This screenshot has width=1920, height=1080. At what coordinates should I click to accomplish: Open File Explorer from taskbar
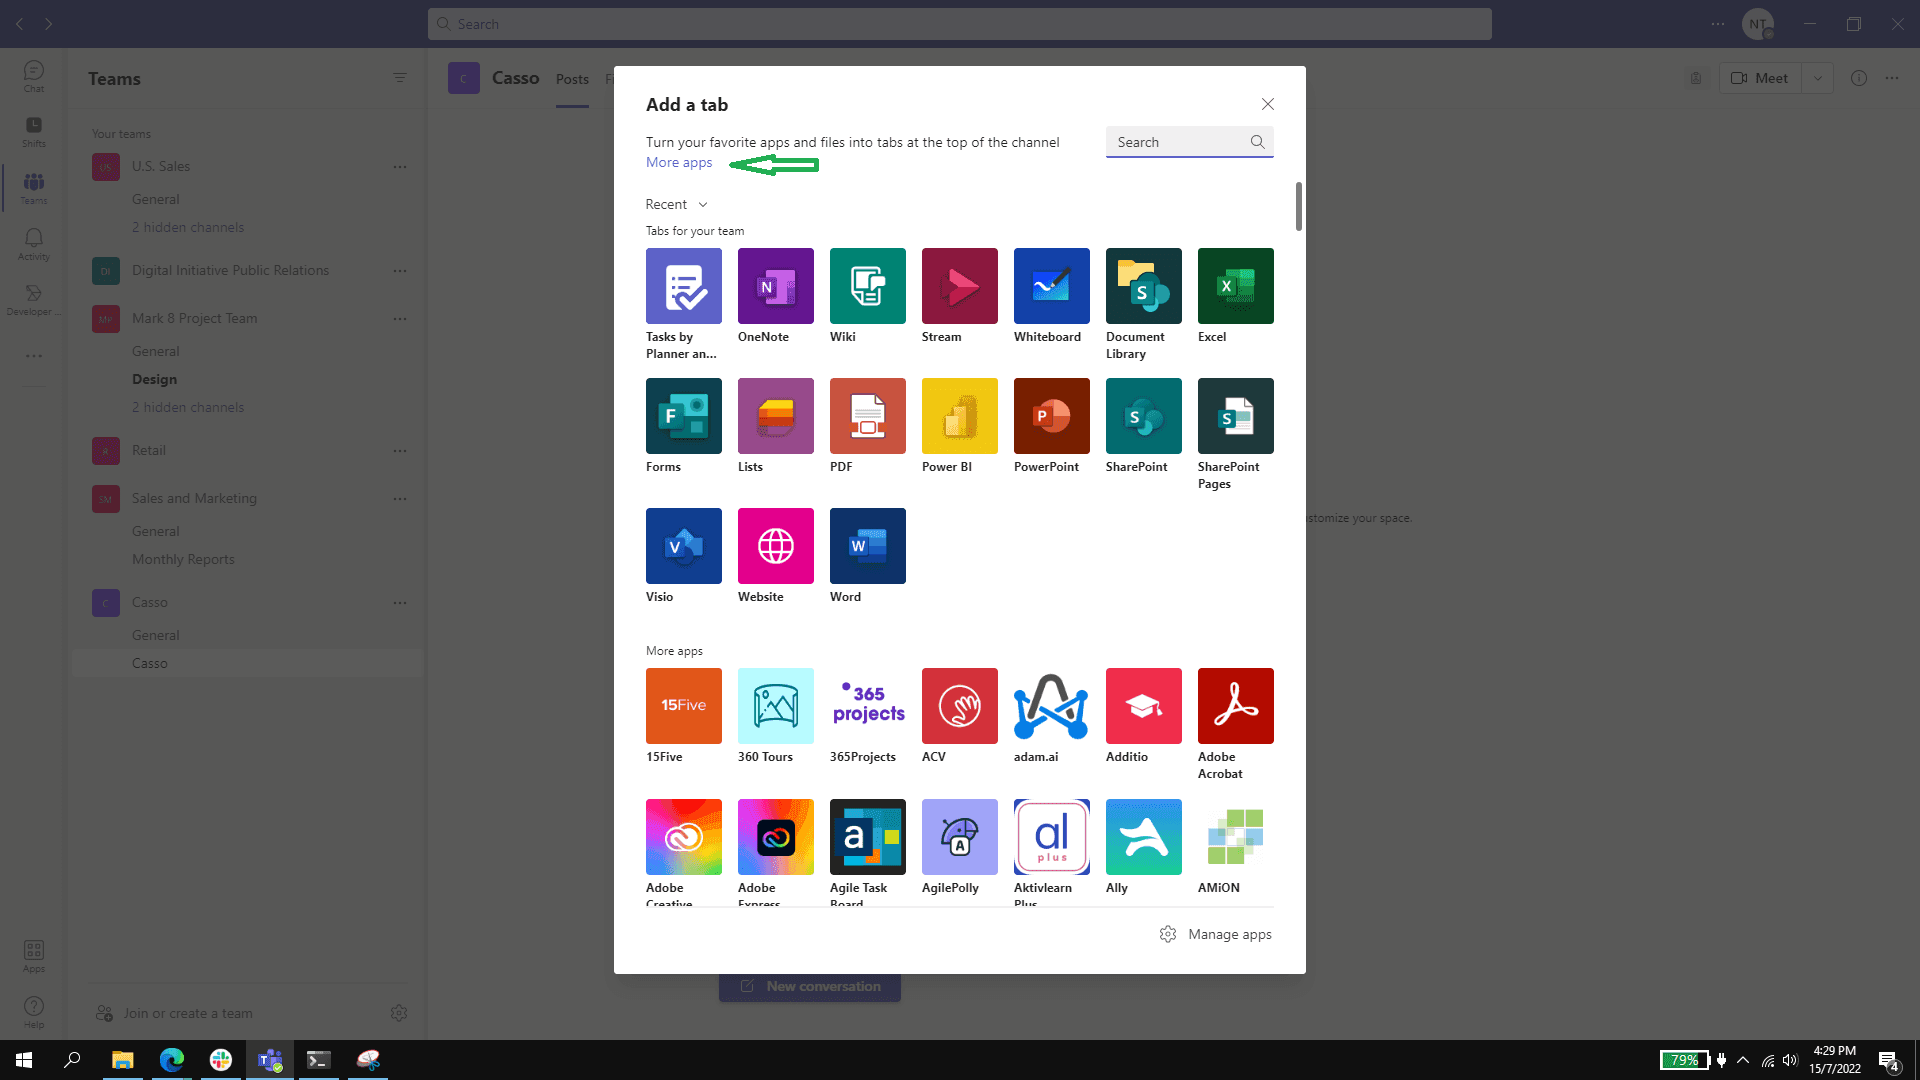click(122, 1060)
